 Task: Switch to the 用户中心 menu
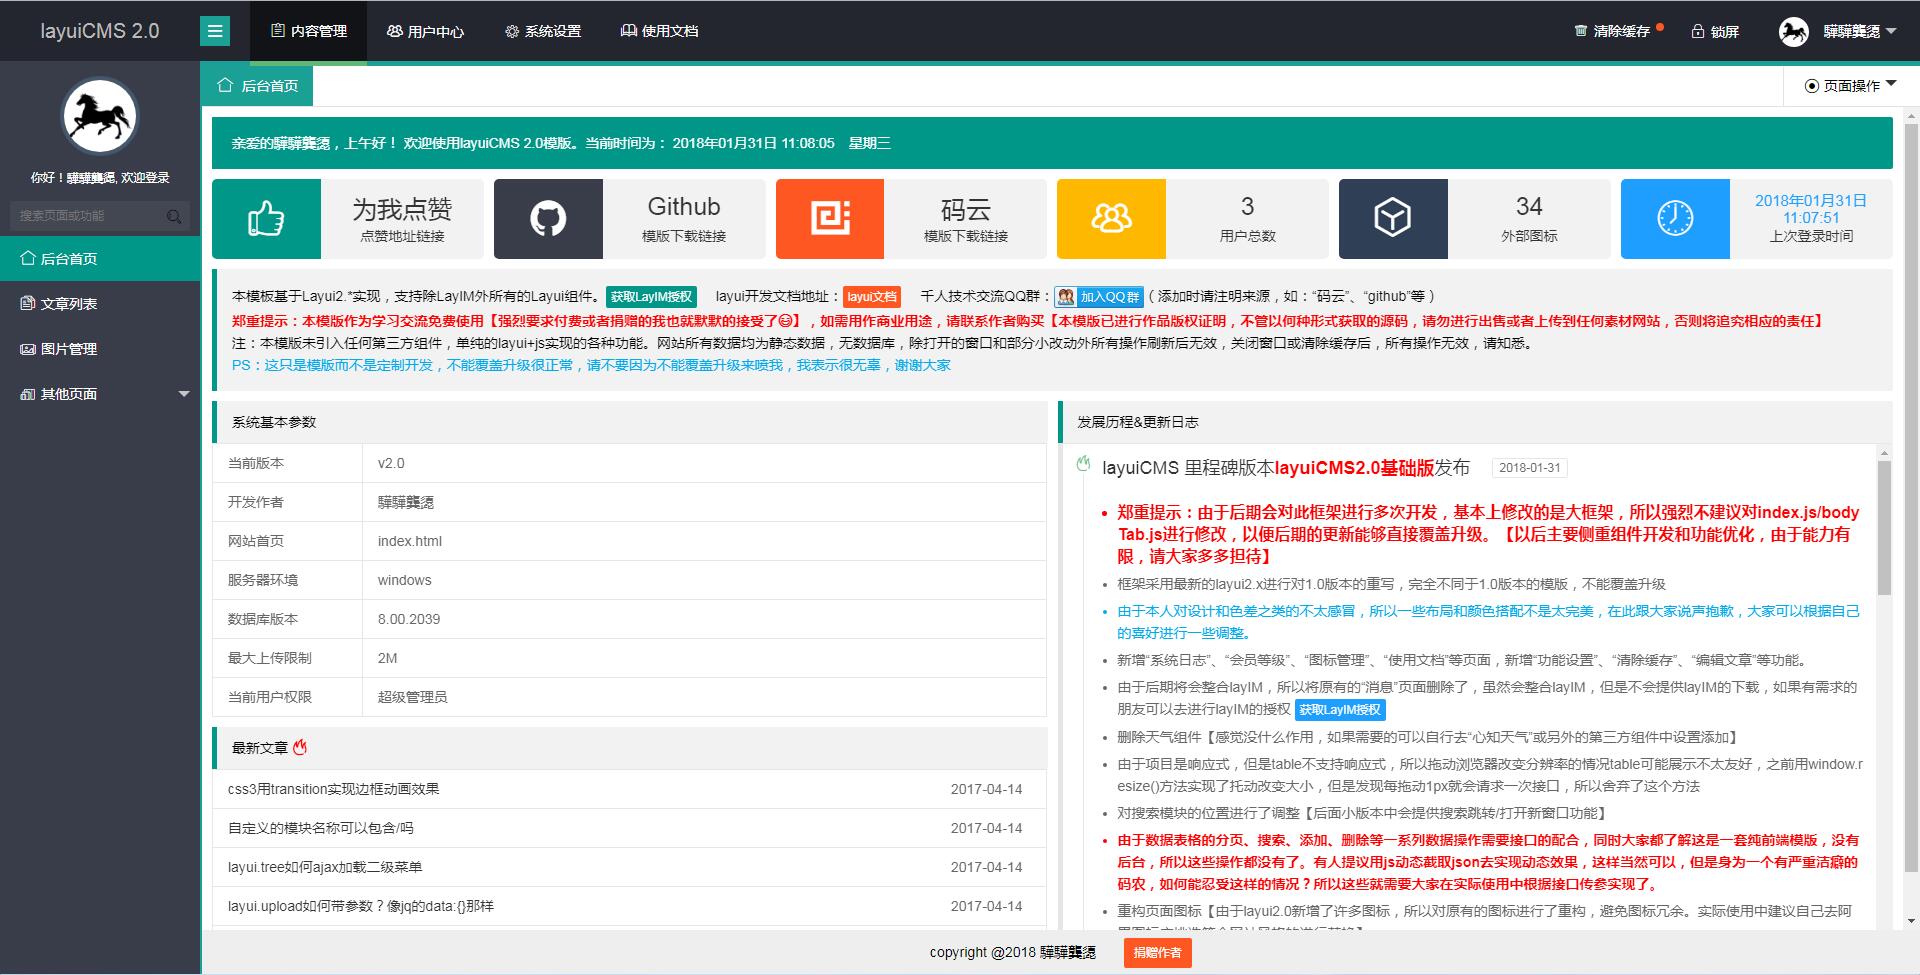tap(425, 31)
